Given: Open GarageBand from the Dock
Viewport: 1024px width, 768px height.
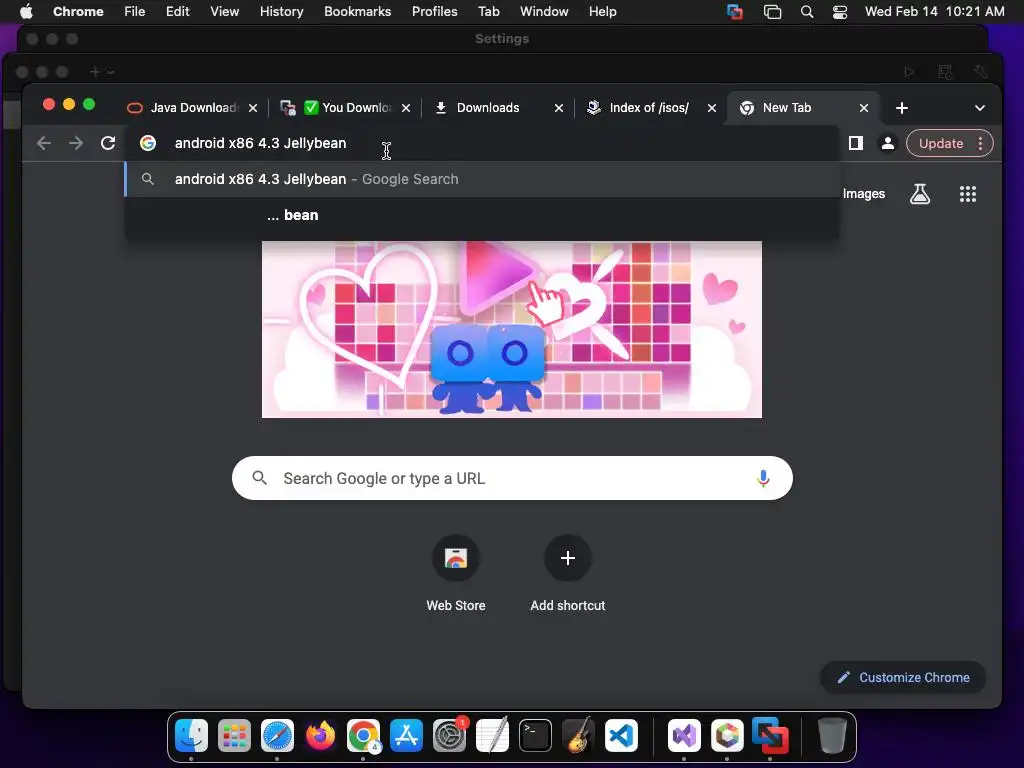Looking at the screenshot, I should (x=578, y=735).
